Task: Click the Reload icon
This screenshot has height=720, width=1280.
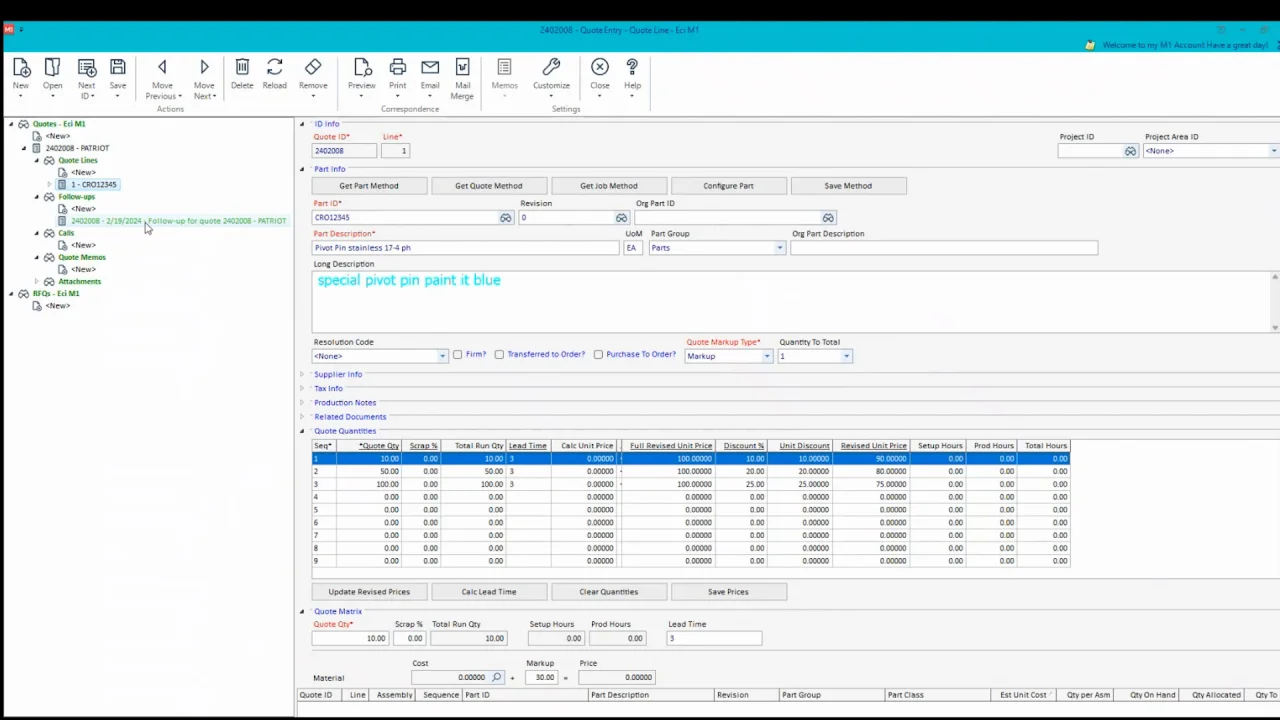Action: [274, 68]
